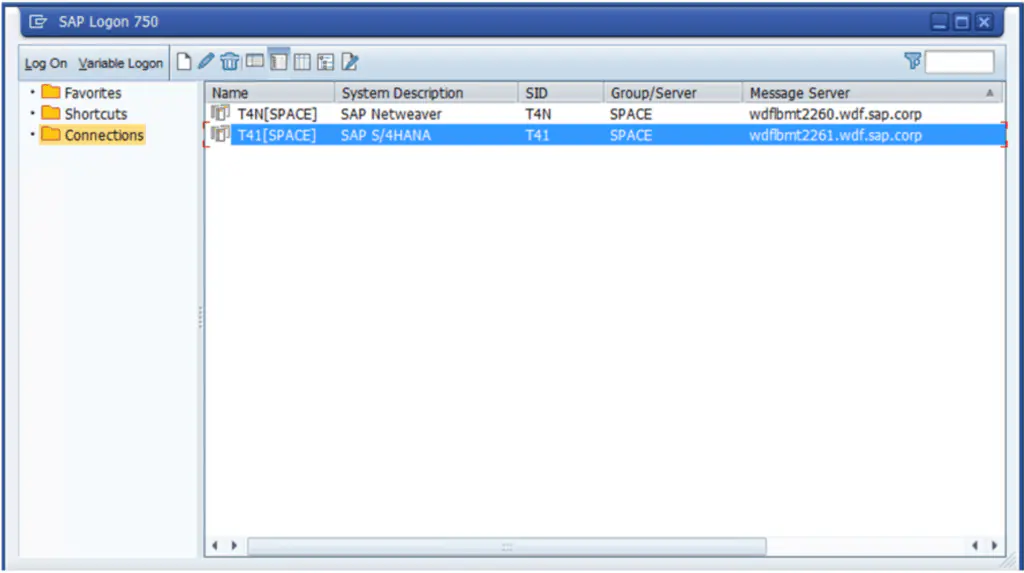Open the tree view icon in the toolbar

[325, 62]
